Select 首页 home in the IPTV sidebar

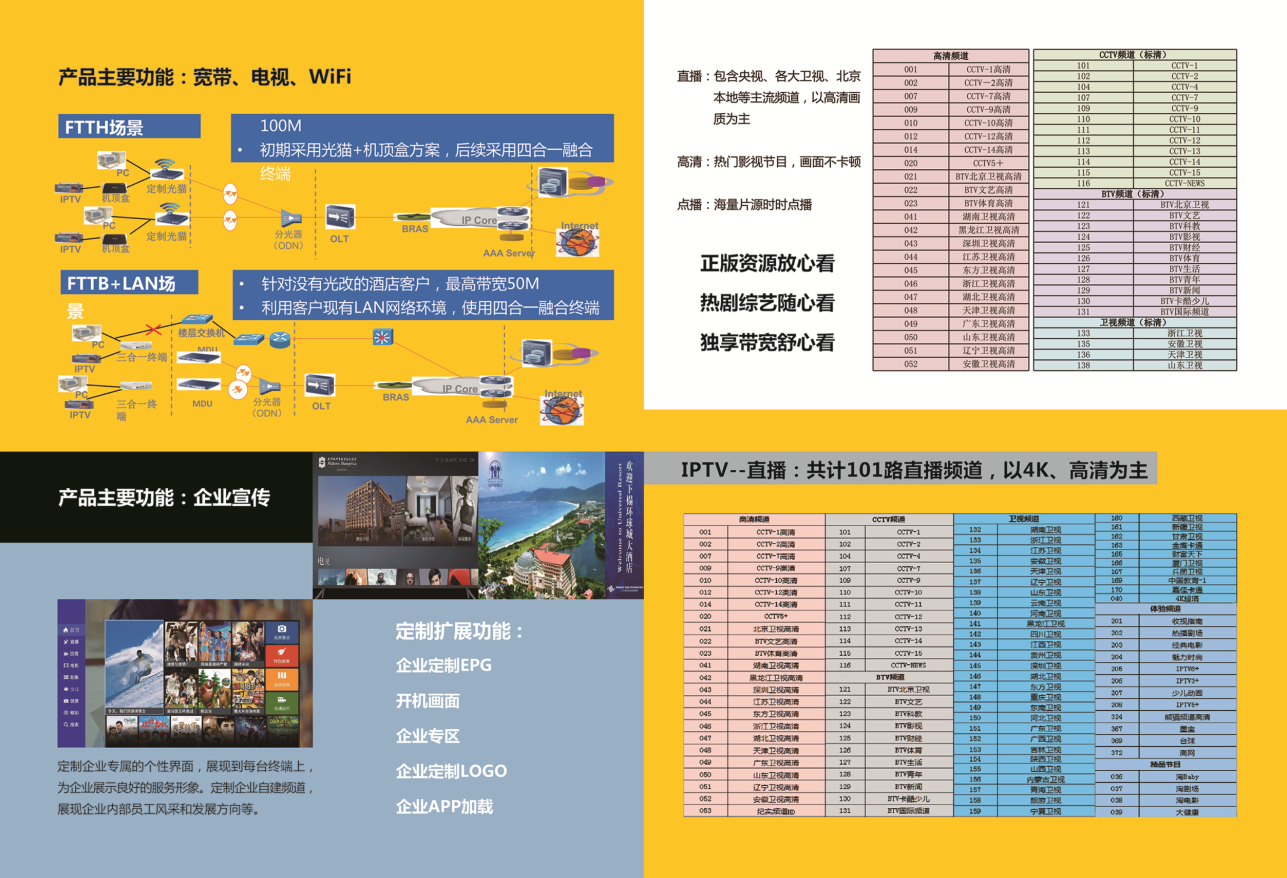point(72,630)
